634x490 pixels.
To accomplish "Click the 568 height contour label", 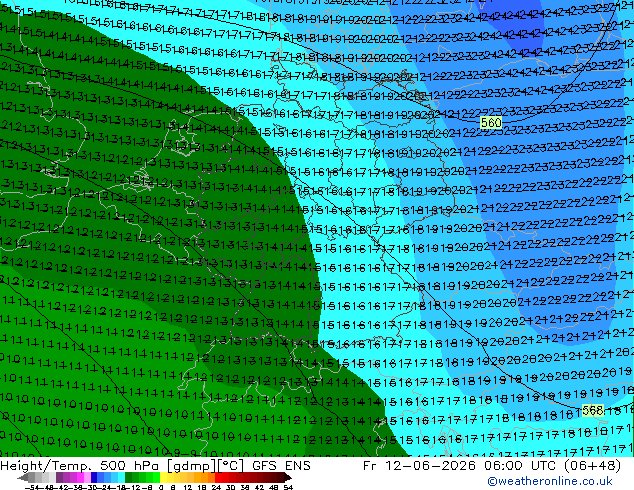I will click(x=593, y=410).
